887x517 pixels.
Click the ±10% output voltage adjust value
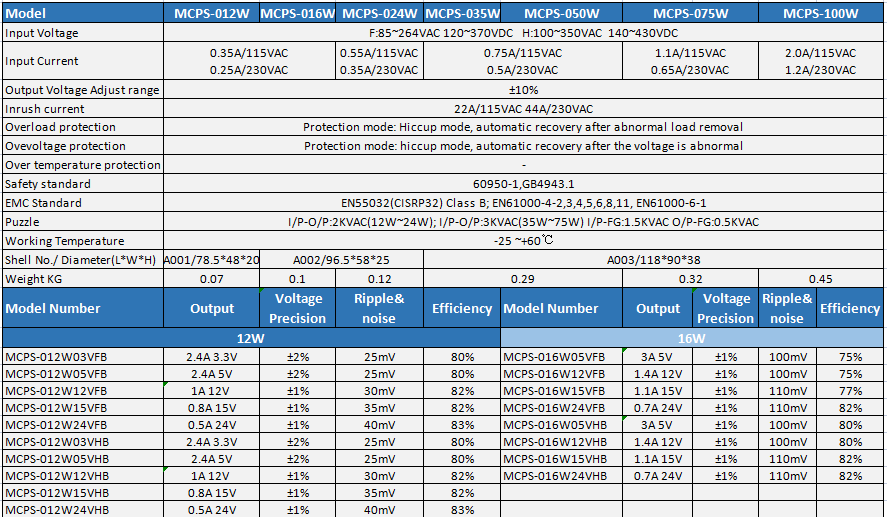(524, 90)
